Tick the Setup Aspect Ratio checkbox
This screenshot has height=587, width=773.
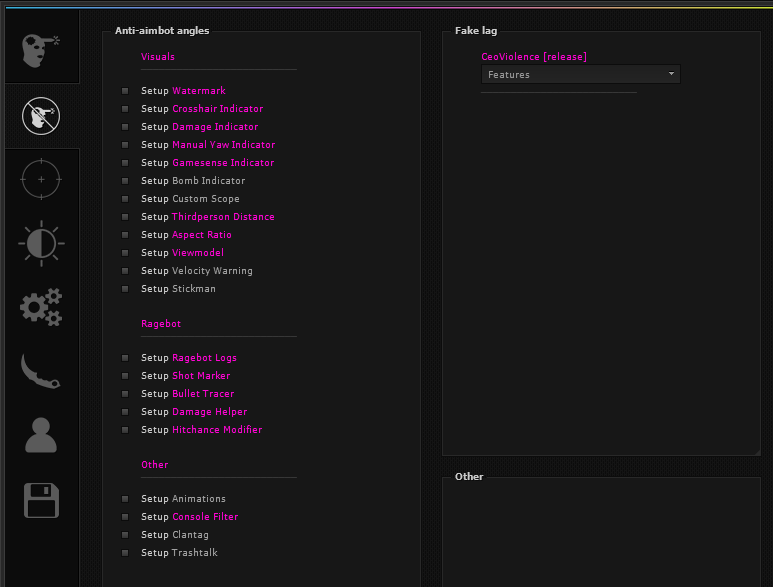125,235
